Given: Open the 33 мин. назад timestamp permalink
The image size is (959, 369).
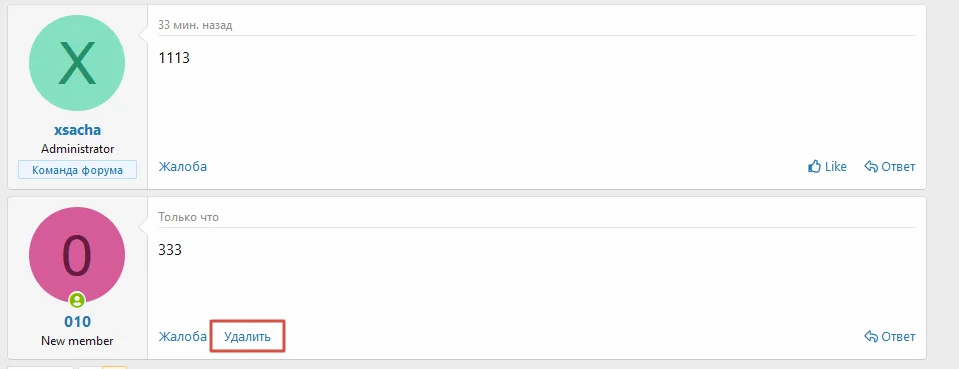Looking at the screenshot, I should click(x=195, y=25).
